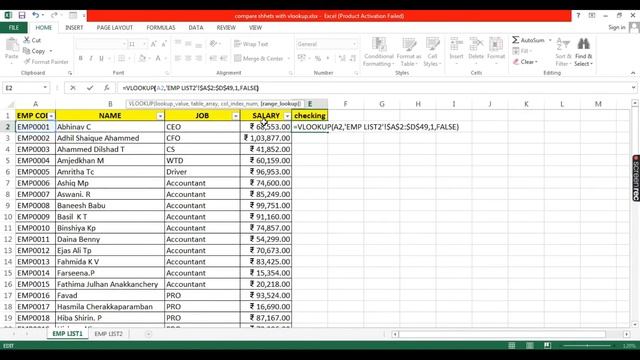Click Merge & Center button

click(x=259, y=59)
